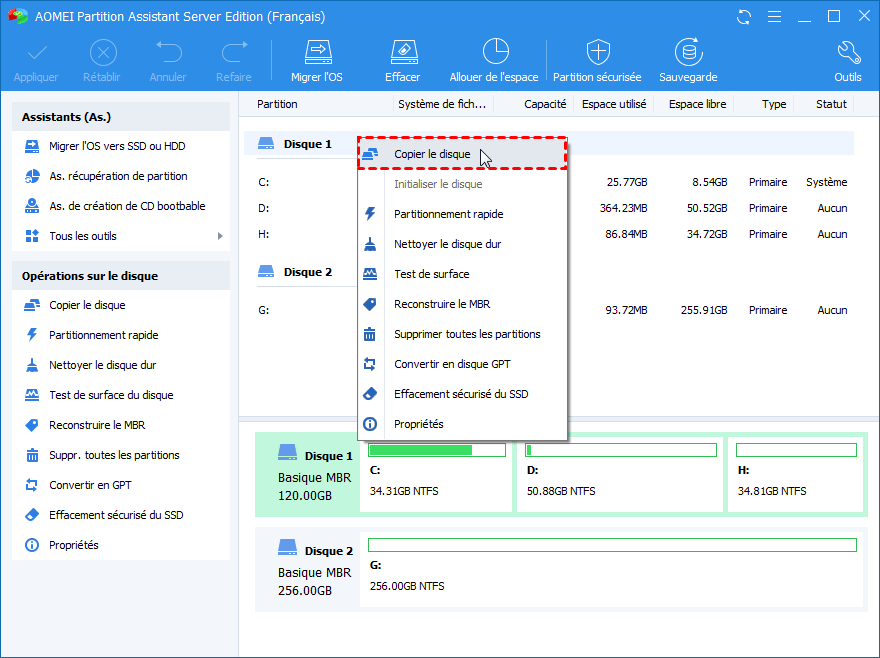
Task: Click the H: 34.81GB NTFS partition block
Action: [x=795, y=474]
